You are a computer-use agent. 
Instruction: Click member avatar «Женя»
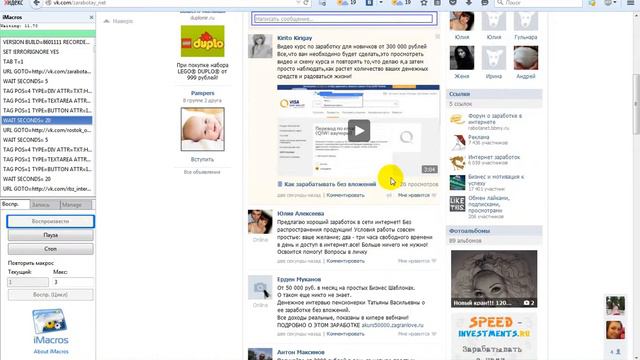tap(462, 58)
